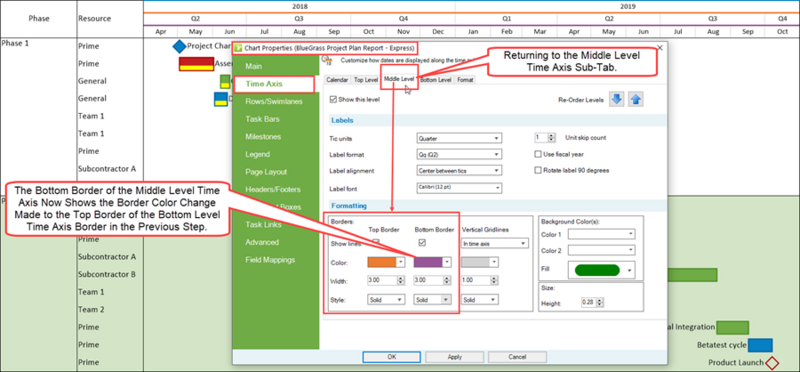Switch to the Bottom Level sub-tab

point(436,80)
